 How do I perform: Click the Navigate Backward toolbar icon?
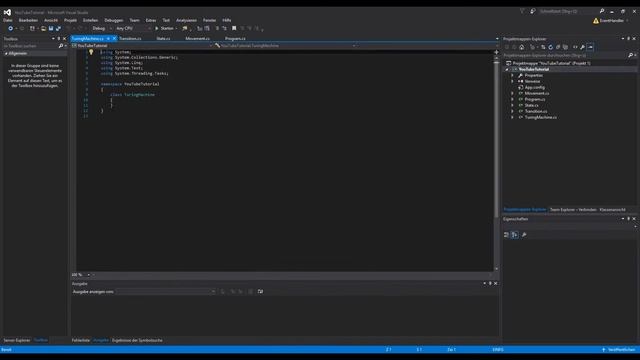coord(10,28)
